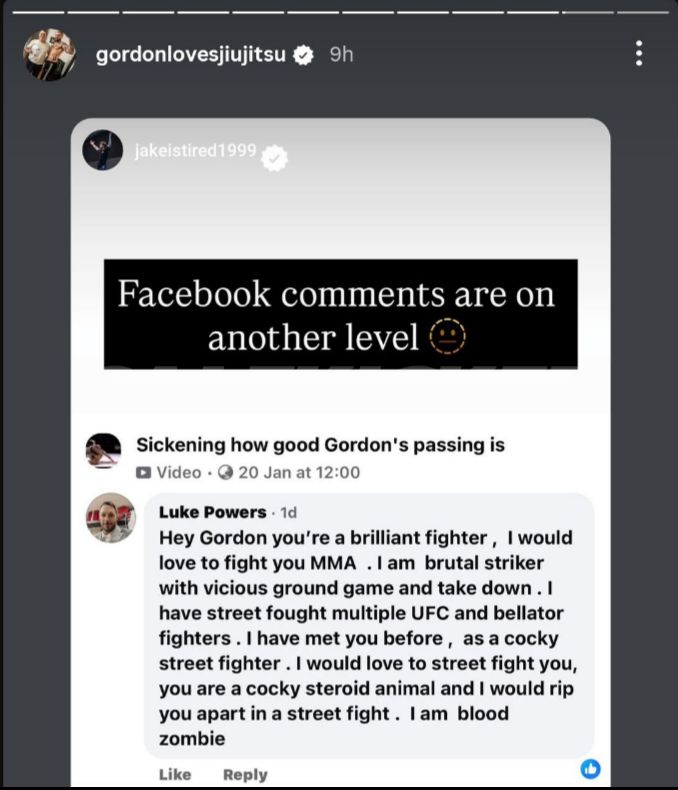
Task: Open the jakeistired1999 username link
Action: point(195,150)
